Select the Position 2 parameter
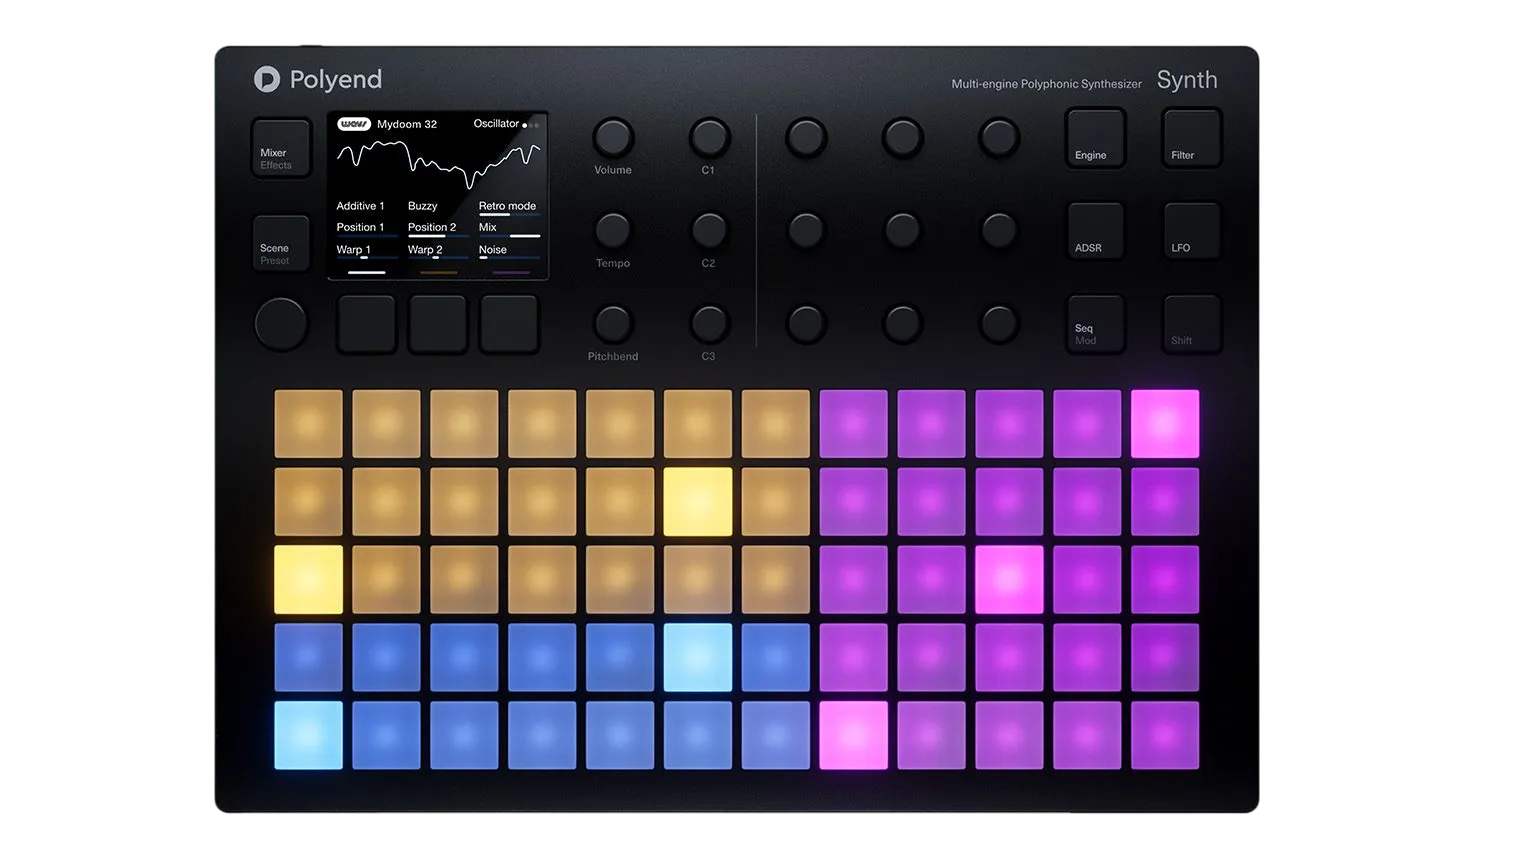Image resolution: width=1540 pixels, height=850 pixels. coord(432,227)
